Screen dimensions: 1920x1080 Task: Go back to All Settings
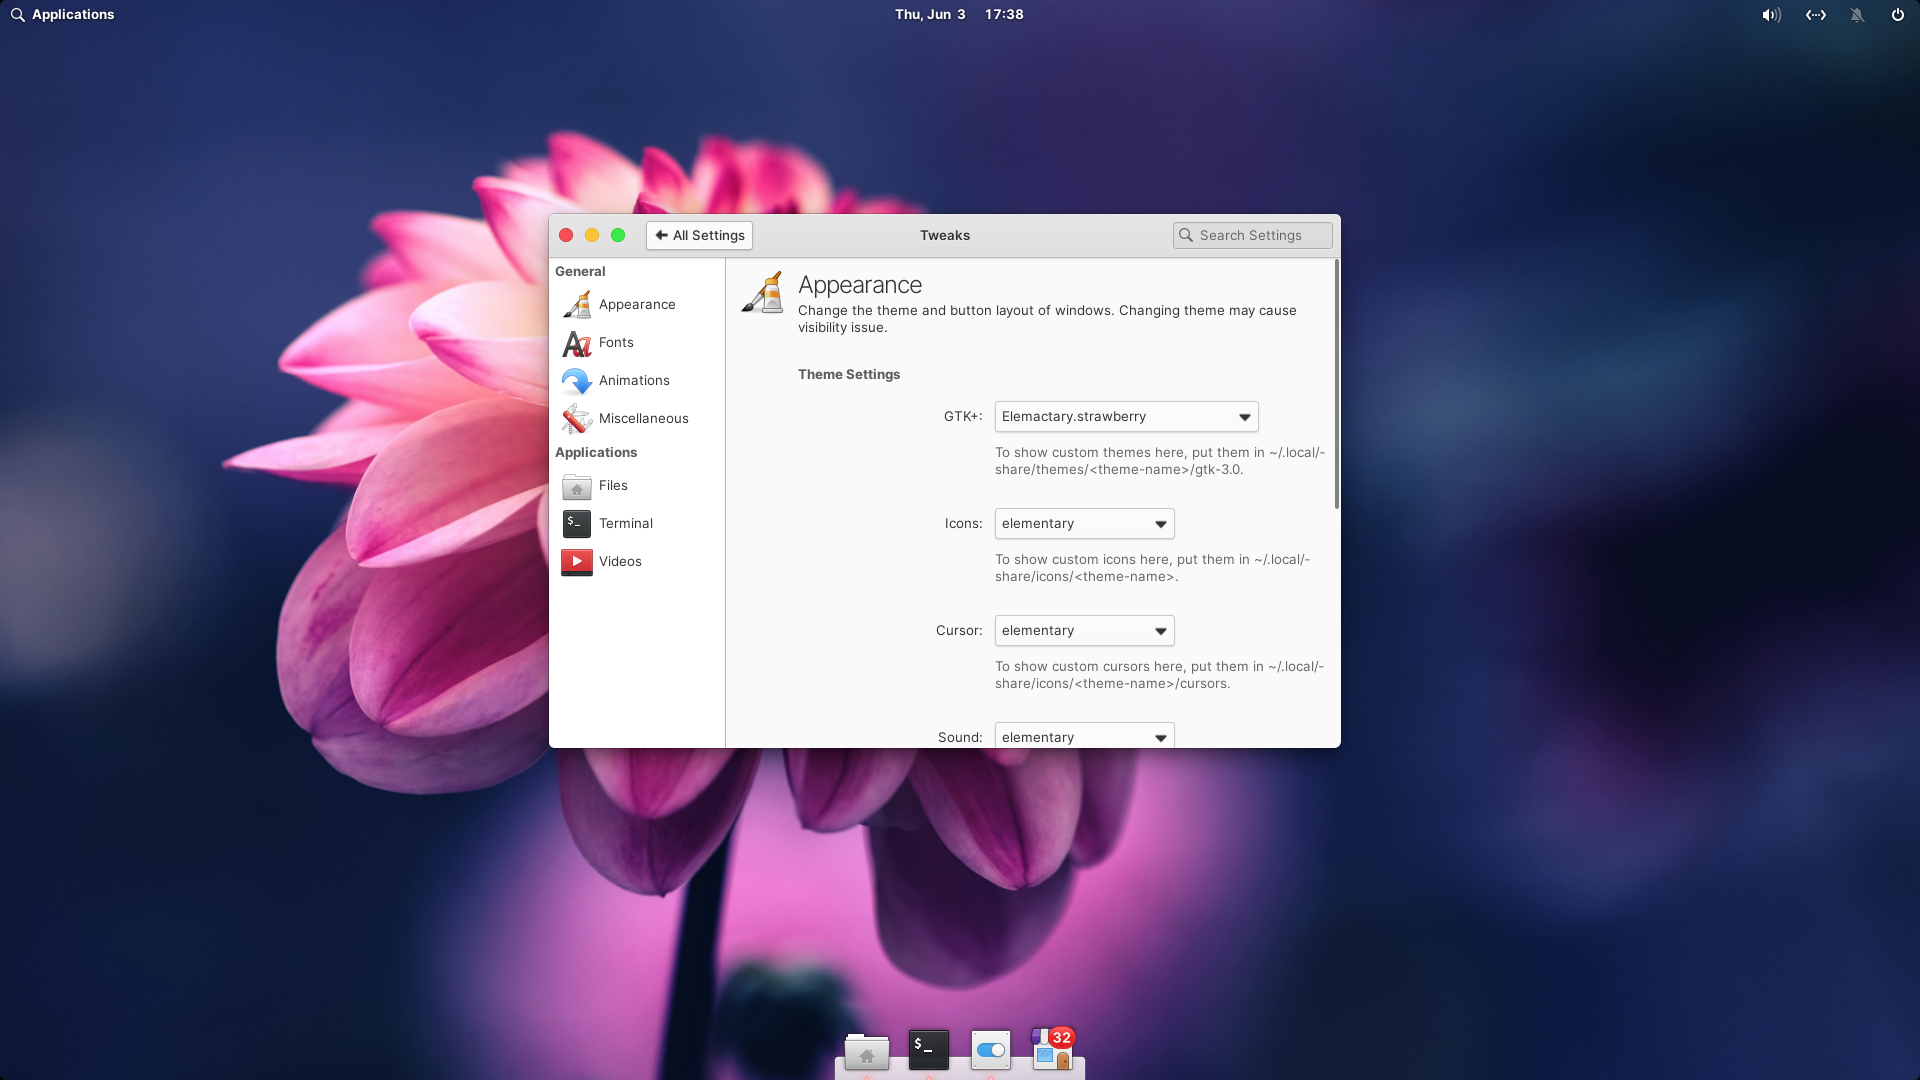pyautogui.click(x=699, y=236)
